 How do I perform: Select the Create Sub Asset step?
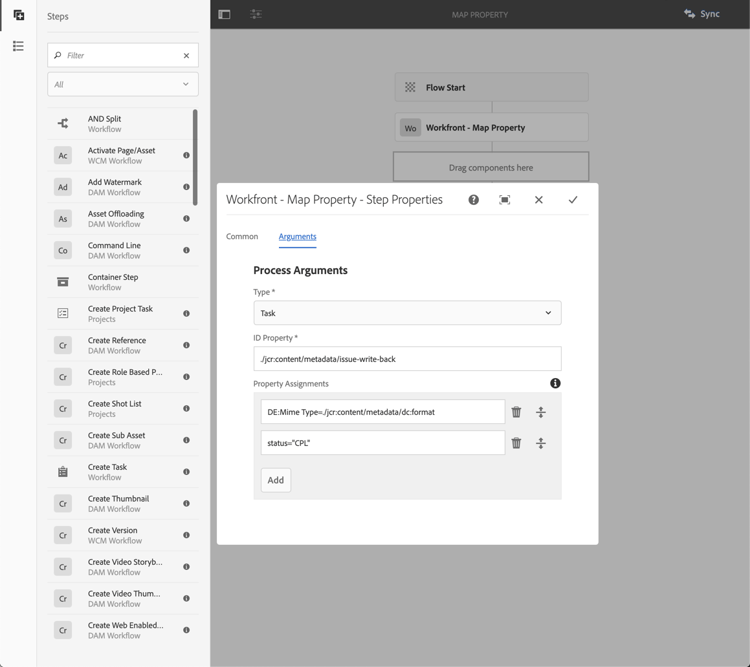(x=123, y=440)
